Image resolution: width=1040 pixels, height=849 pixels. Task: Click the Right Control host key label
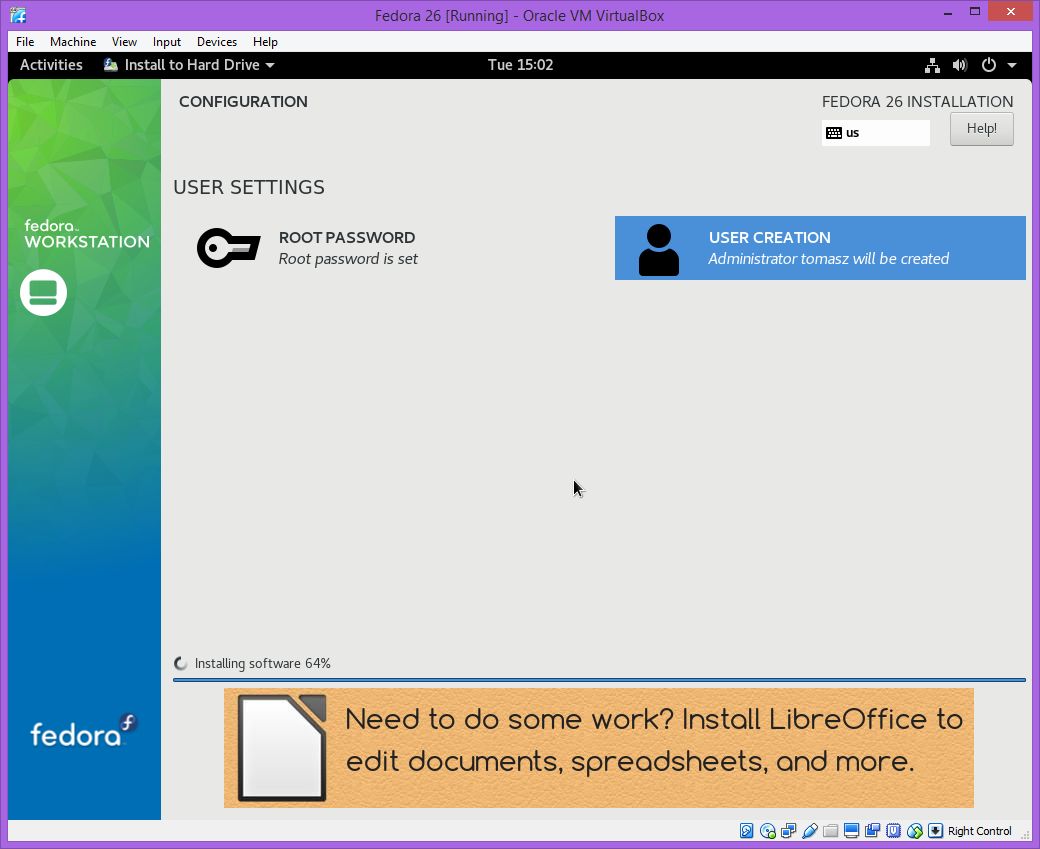point(980,831)
